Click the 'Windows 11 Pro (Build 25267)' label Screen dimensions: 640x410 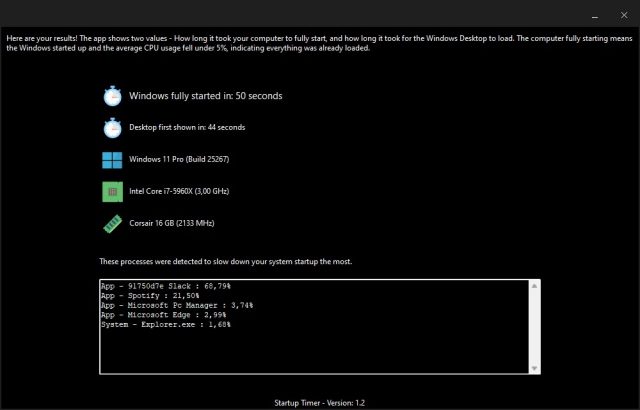coord(179,159)
